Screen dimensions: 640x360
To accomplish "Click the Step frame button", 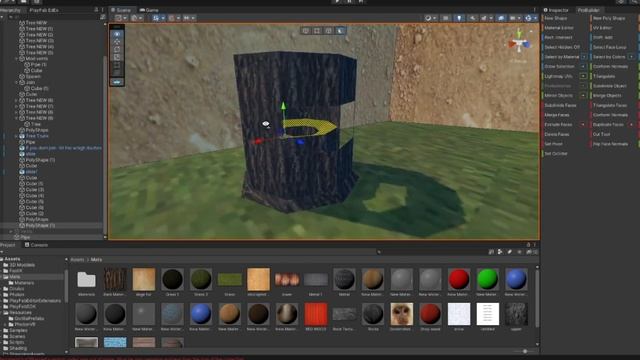I will 361,2.
